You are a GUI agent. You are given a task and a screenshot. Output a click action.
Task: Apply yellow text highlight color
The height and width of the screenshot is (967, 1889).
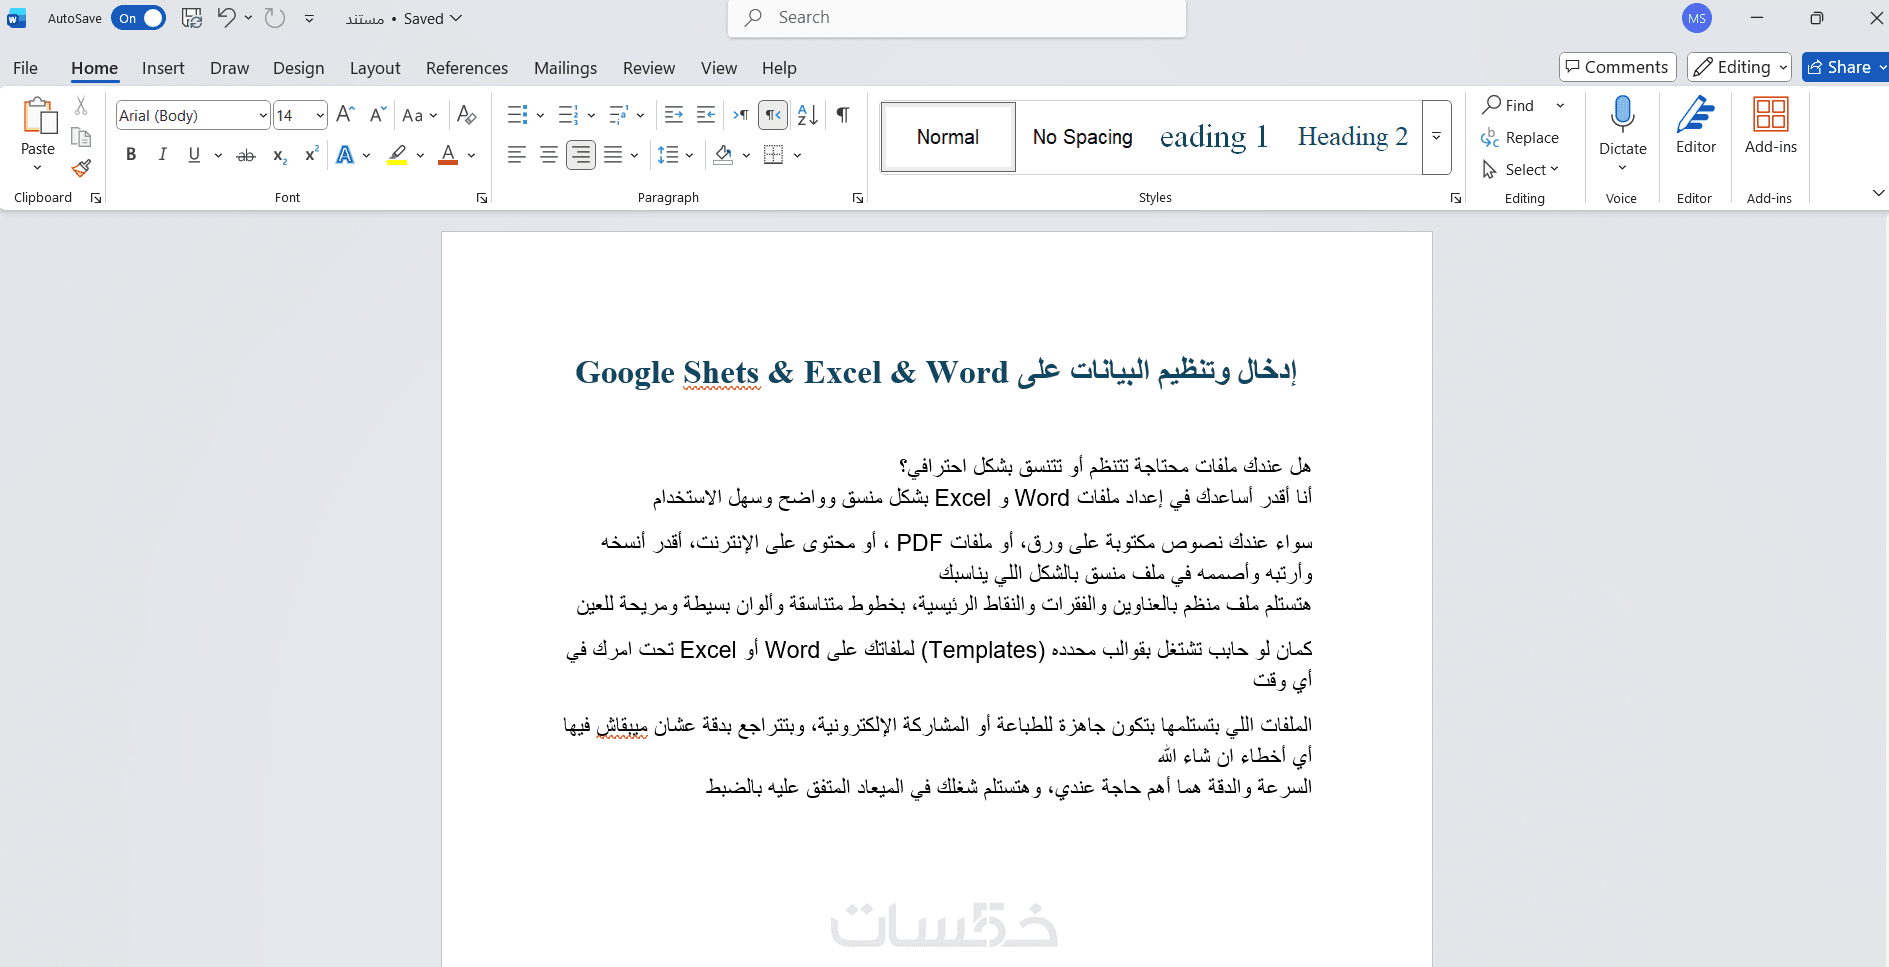coord(398,155)
